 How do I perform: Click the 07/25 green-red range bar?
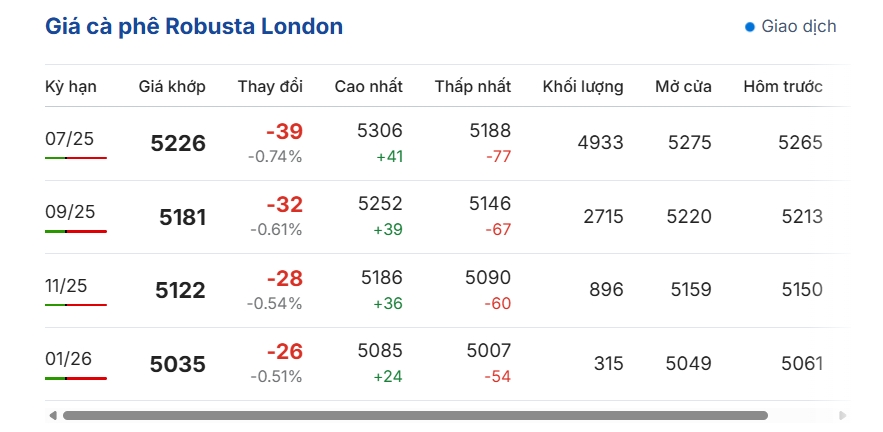76,158
